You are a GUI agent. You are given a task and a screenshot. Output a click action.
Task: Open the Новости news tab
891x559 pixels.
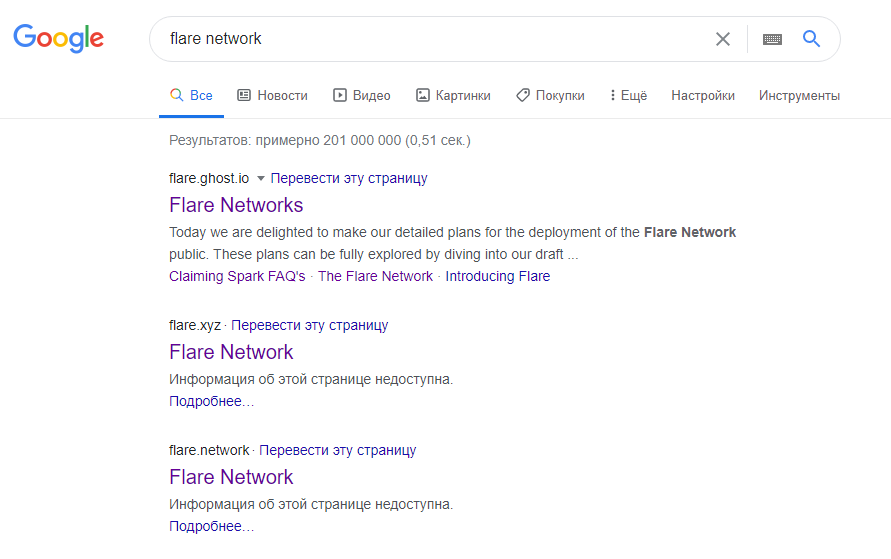pyautogui.click(x=272, y=96)
